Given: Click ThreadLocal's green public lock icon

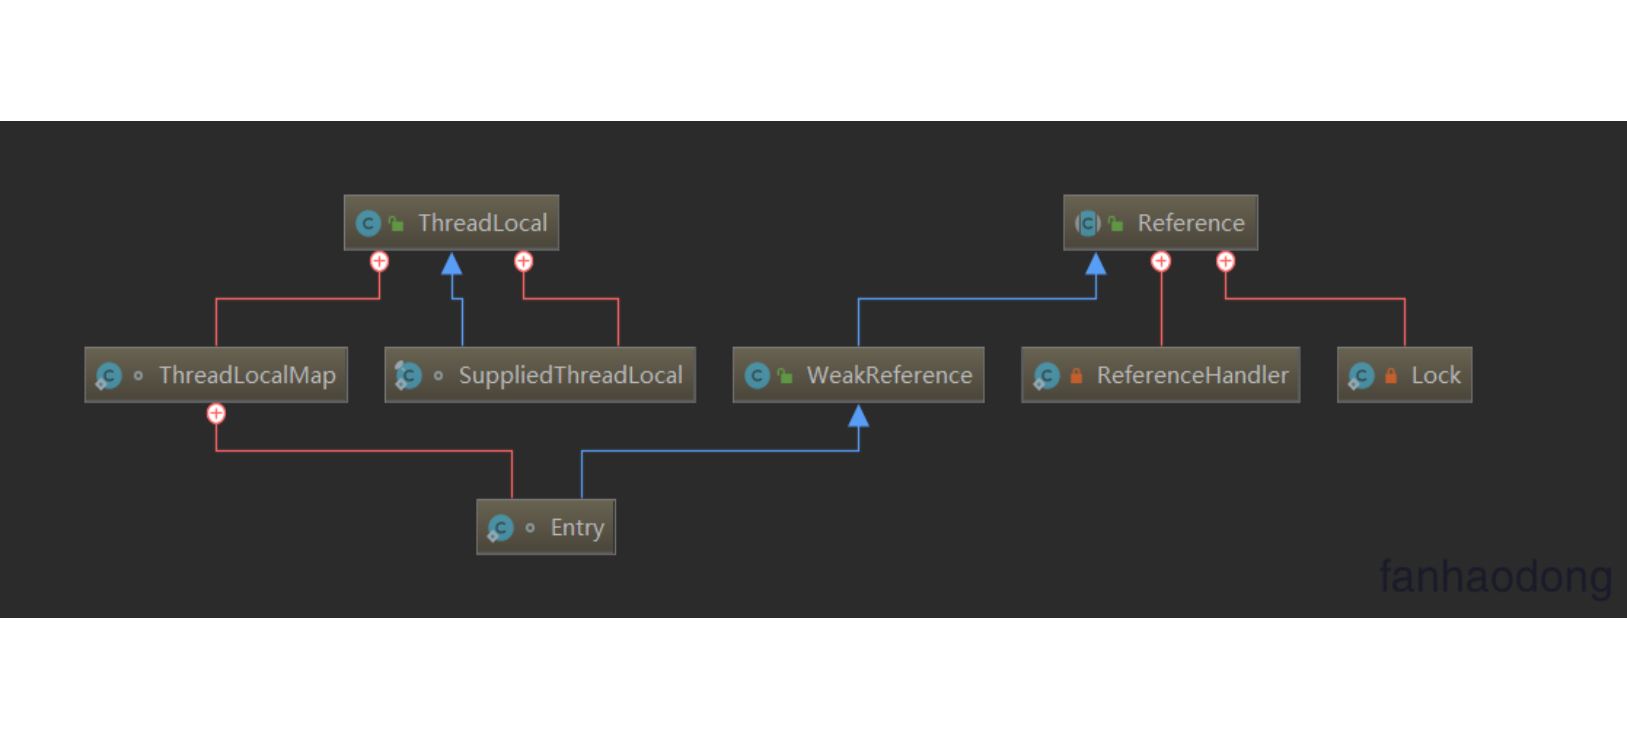Looking at the screenshot, I should click(x=397, y=223).
